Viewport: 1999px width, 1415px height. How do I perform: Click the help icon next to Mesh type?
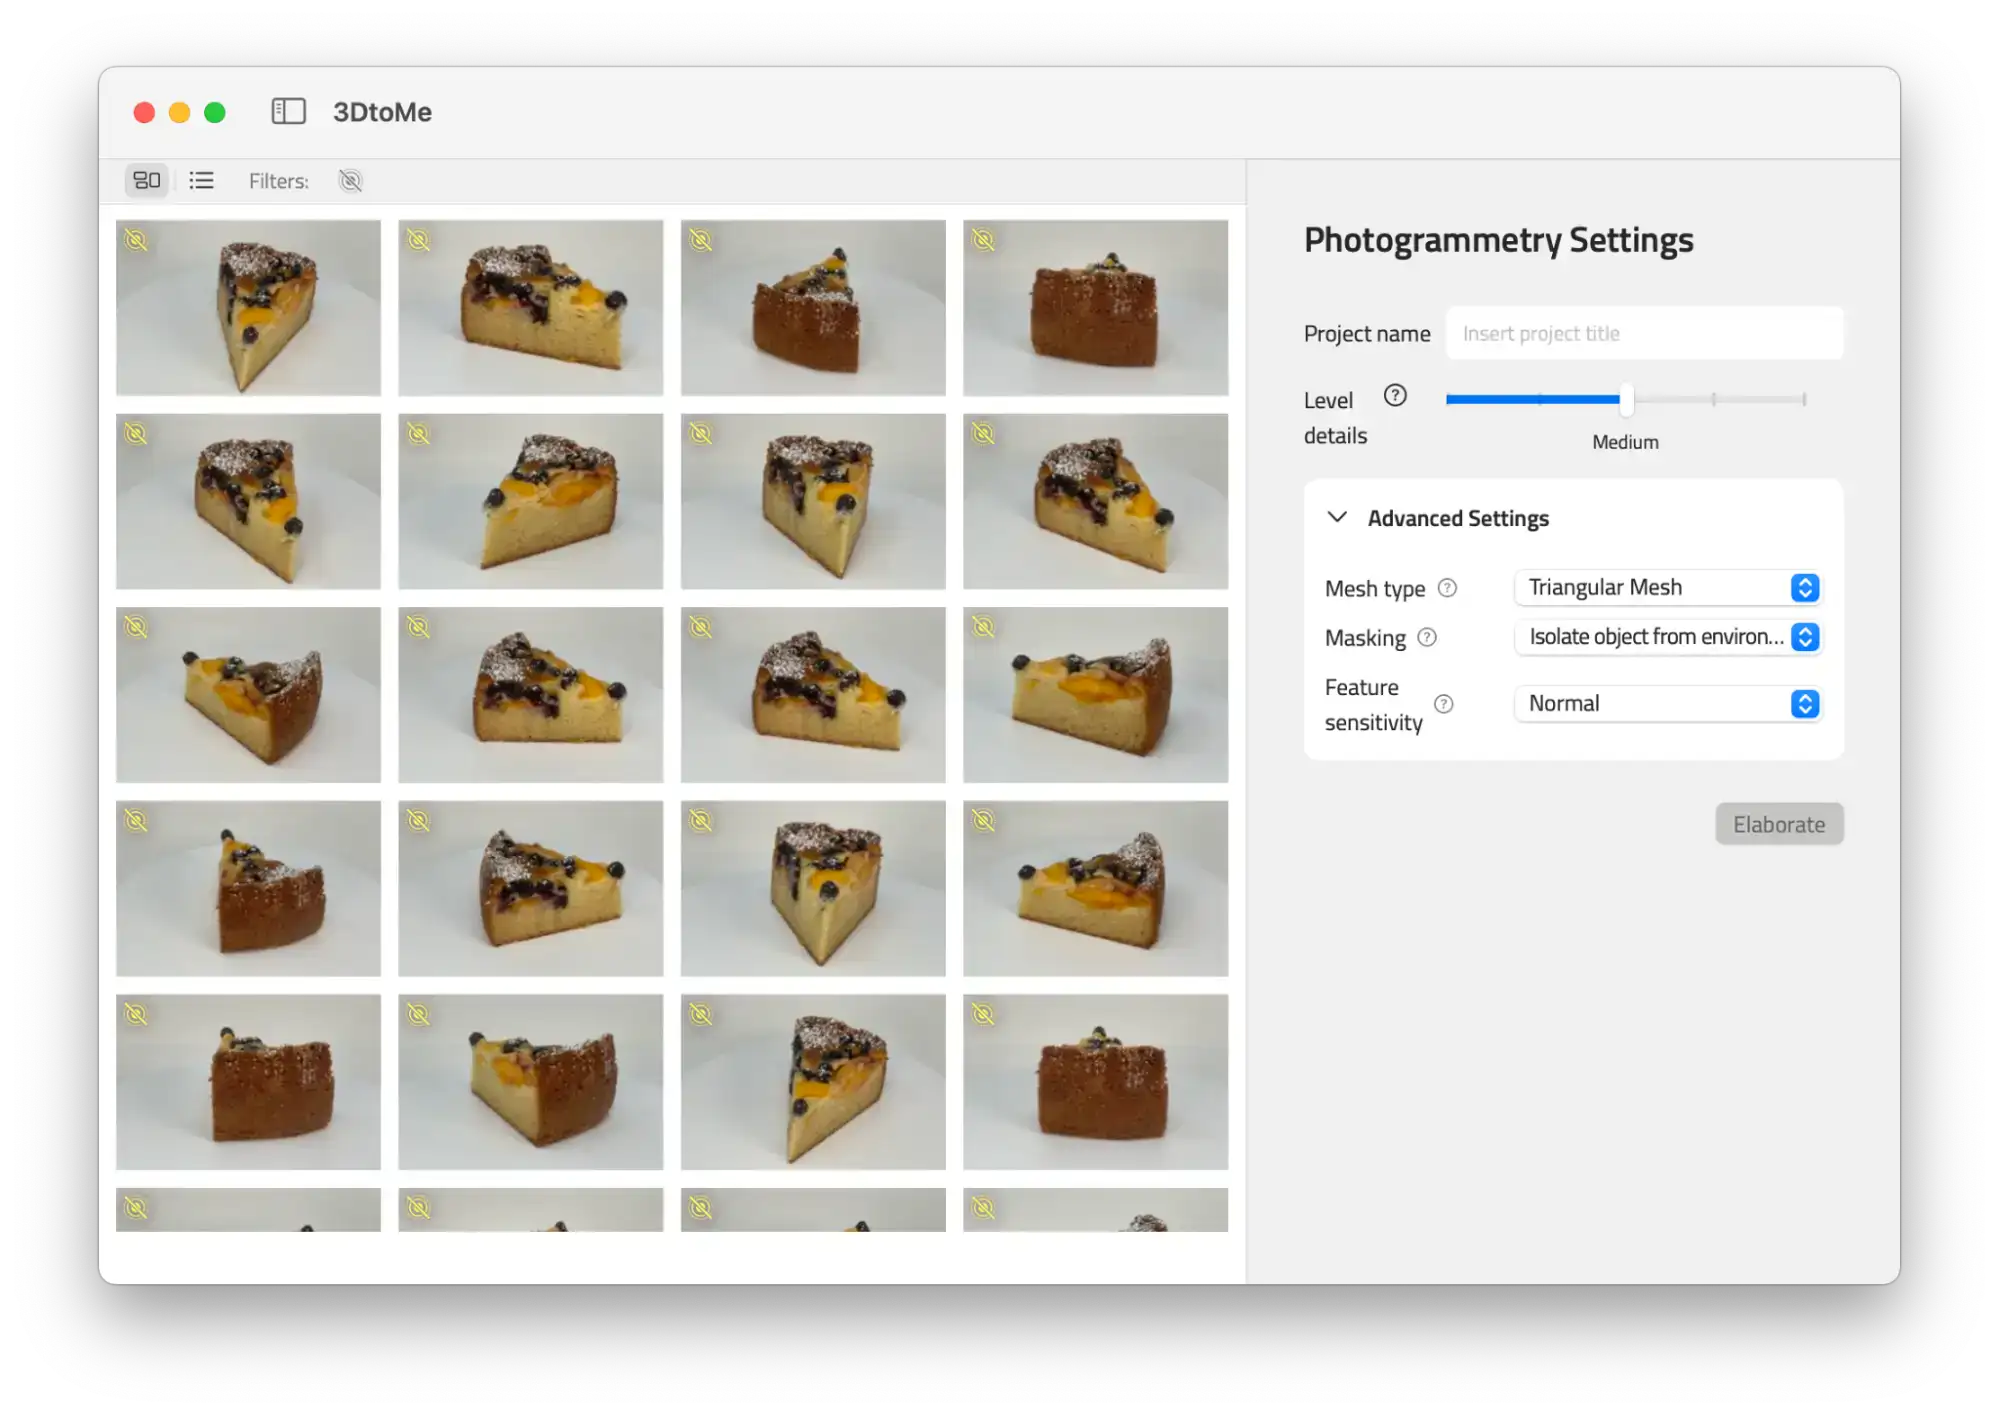[1448, 588]
